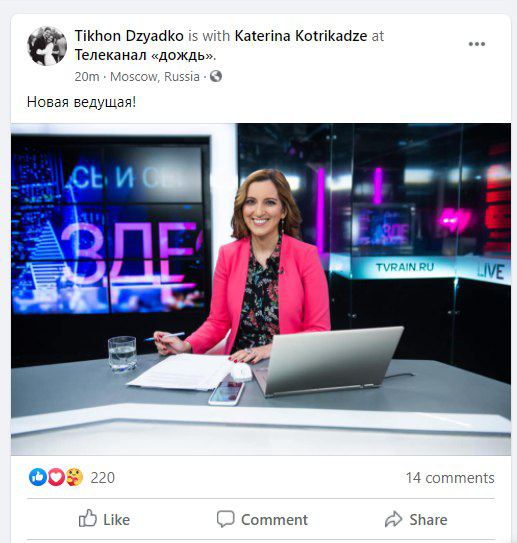This screenshot has height=543, width=517.
Task: Click the Share button label
Action: [x=428, y=519]
